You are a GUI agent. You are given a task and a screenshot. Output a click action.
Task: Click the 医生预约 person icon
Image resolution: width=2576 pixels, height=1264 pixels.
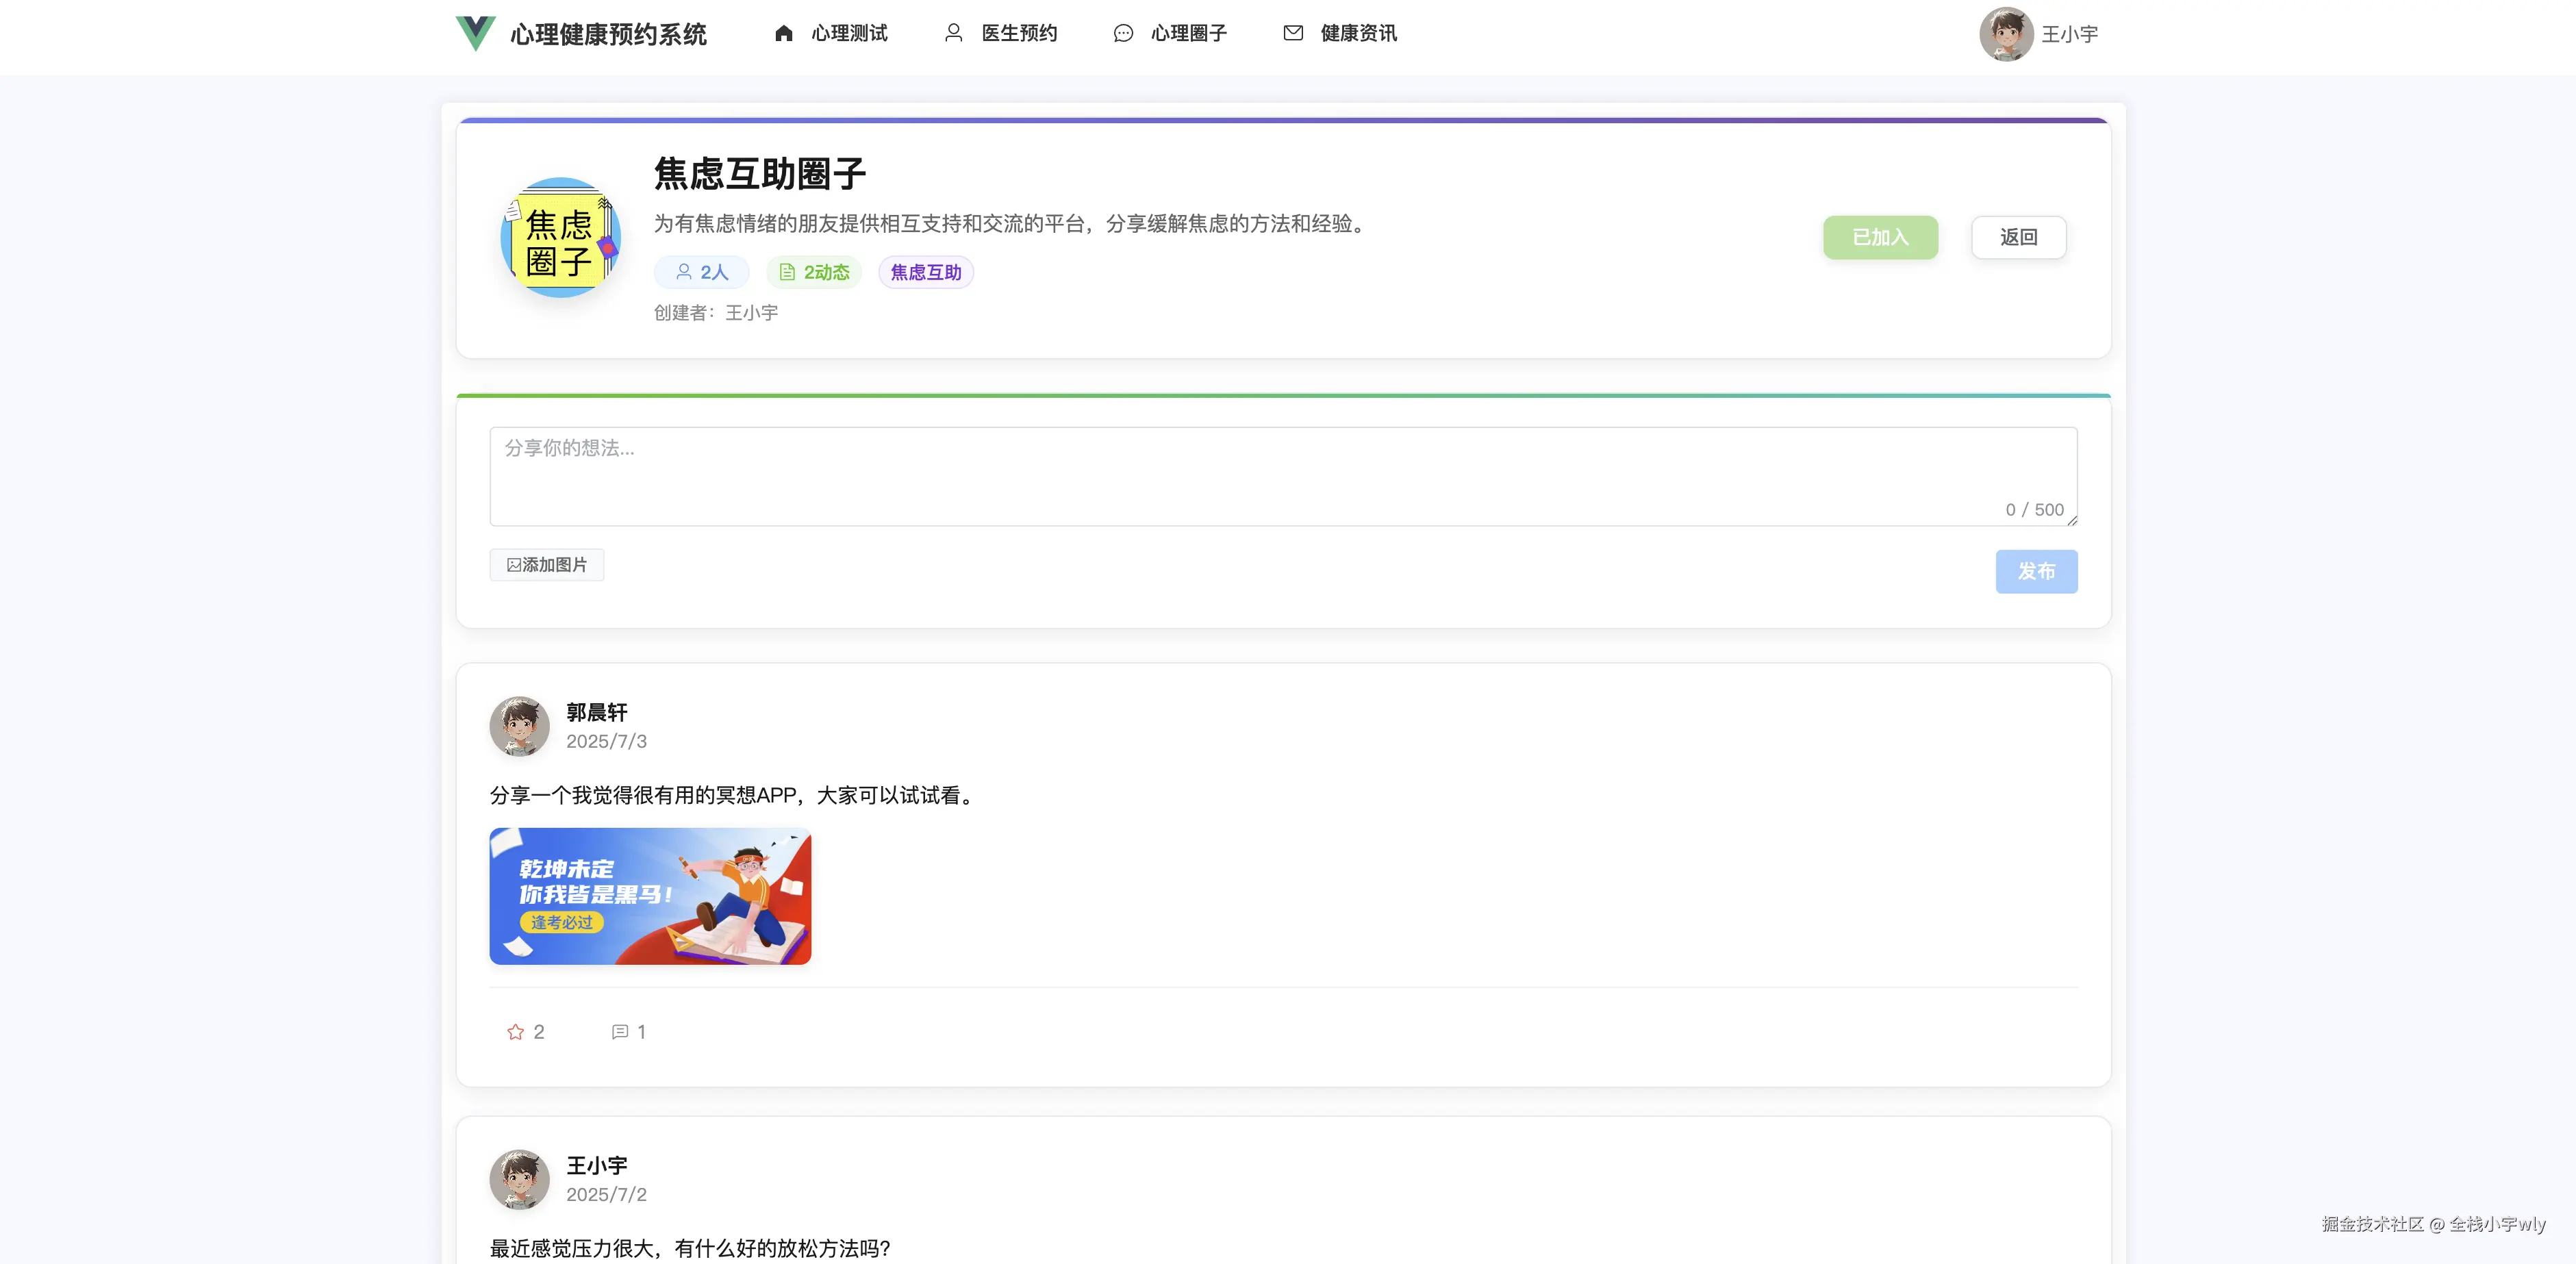click(955, 33)
